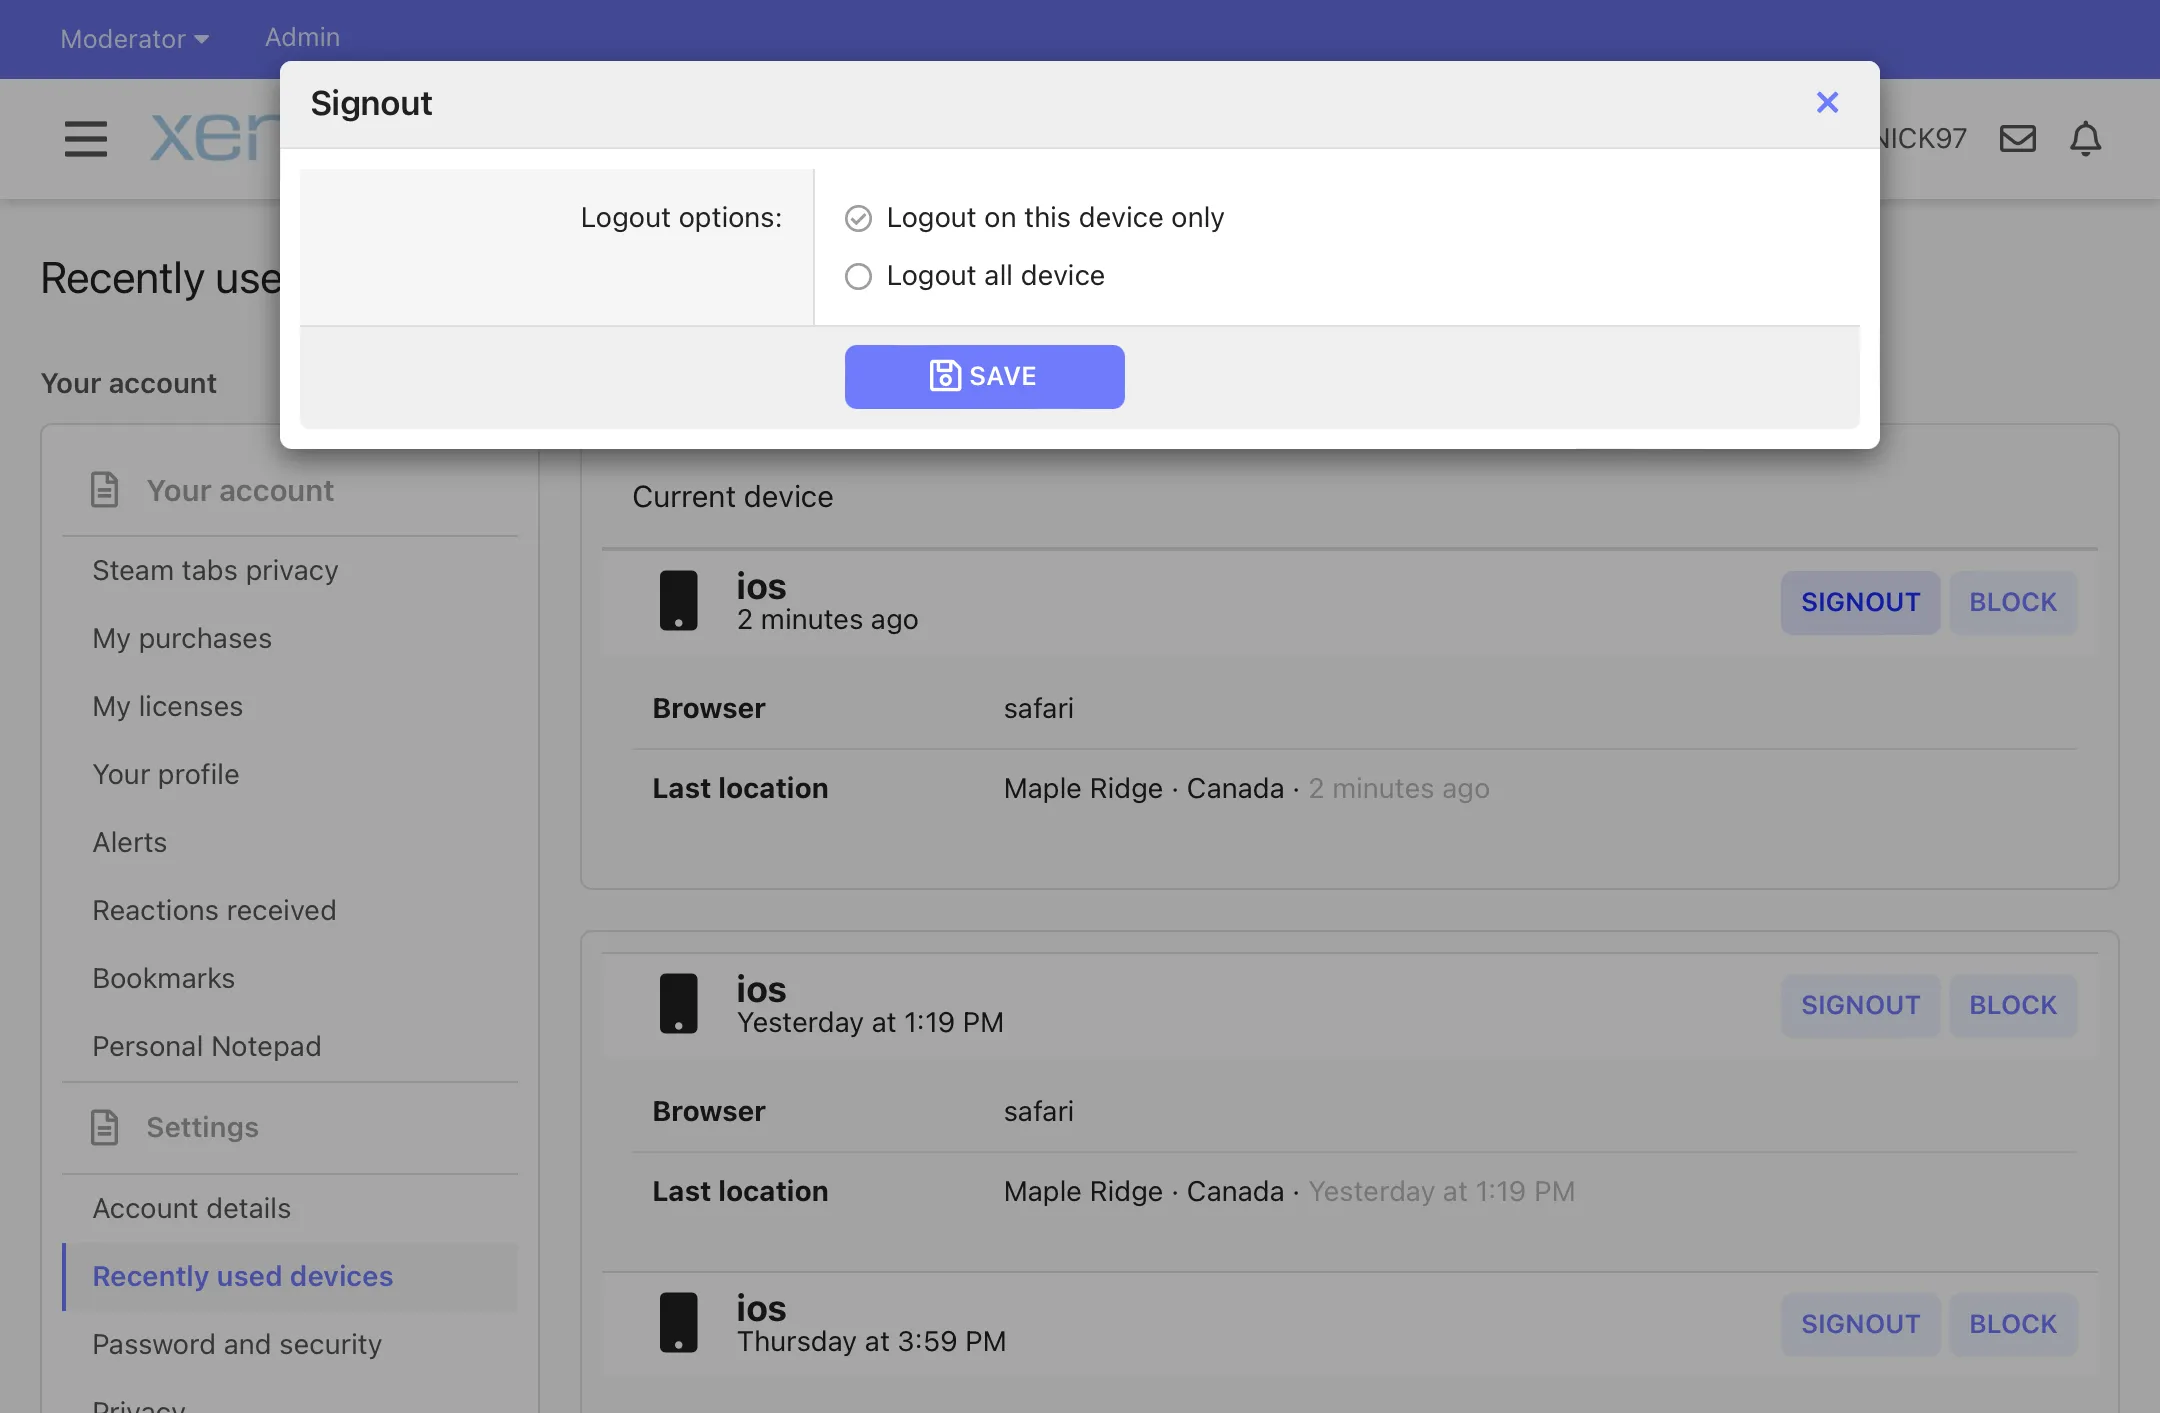
Task: Close the Signout dialog with X
Action: coord(1827,102)
